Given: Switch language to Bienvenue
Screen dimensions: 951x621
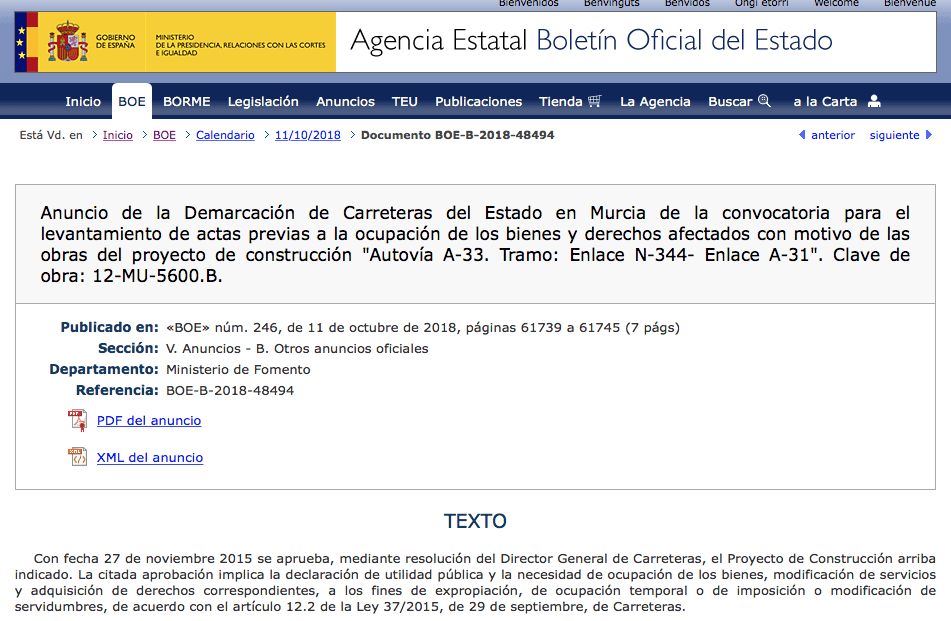Looking at the screenshot, I should pyautogui.click(x=910, y=4).
